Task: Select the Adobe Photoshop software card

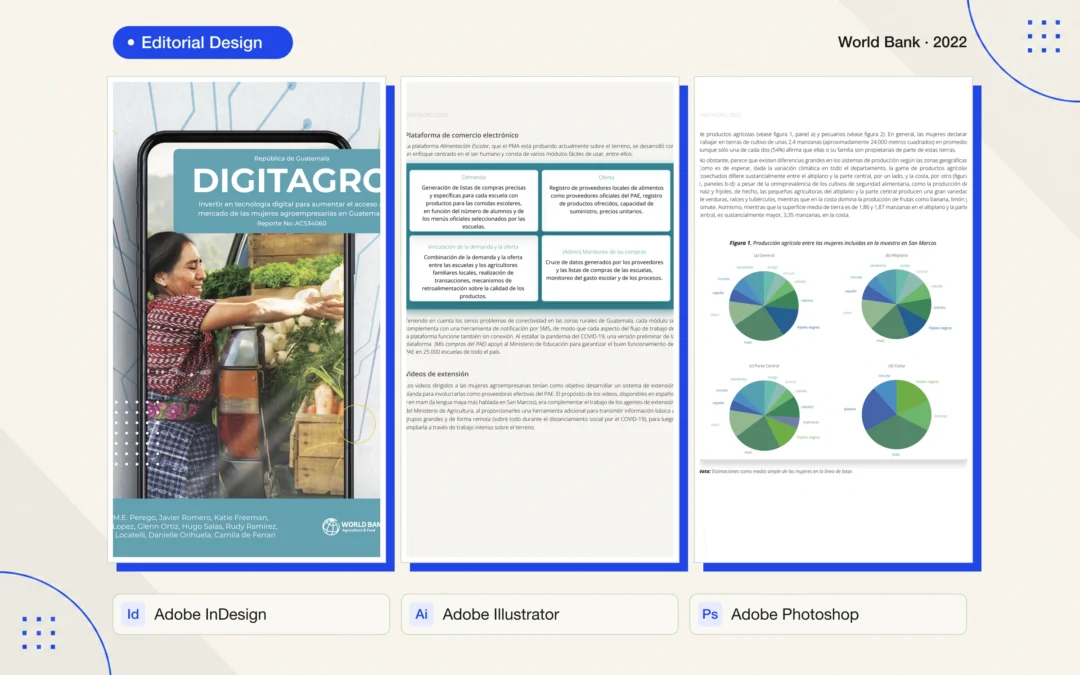Action: [828, 614]
